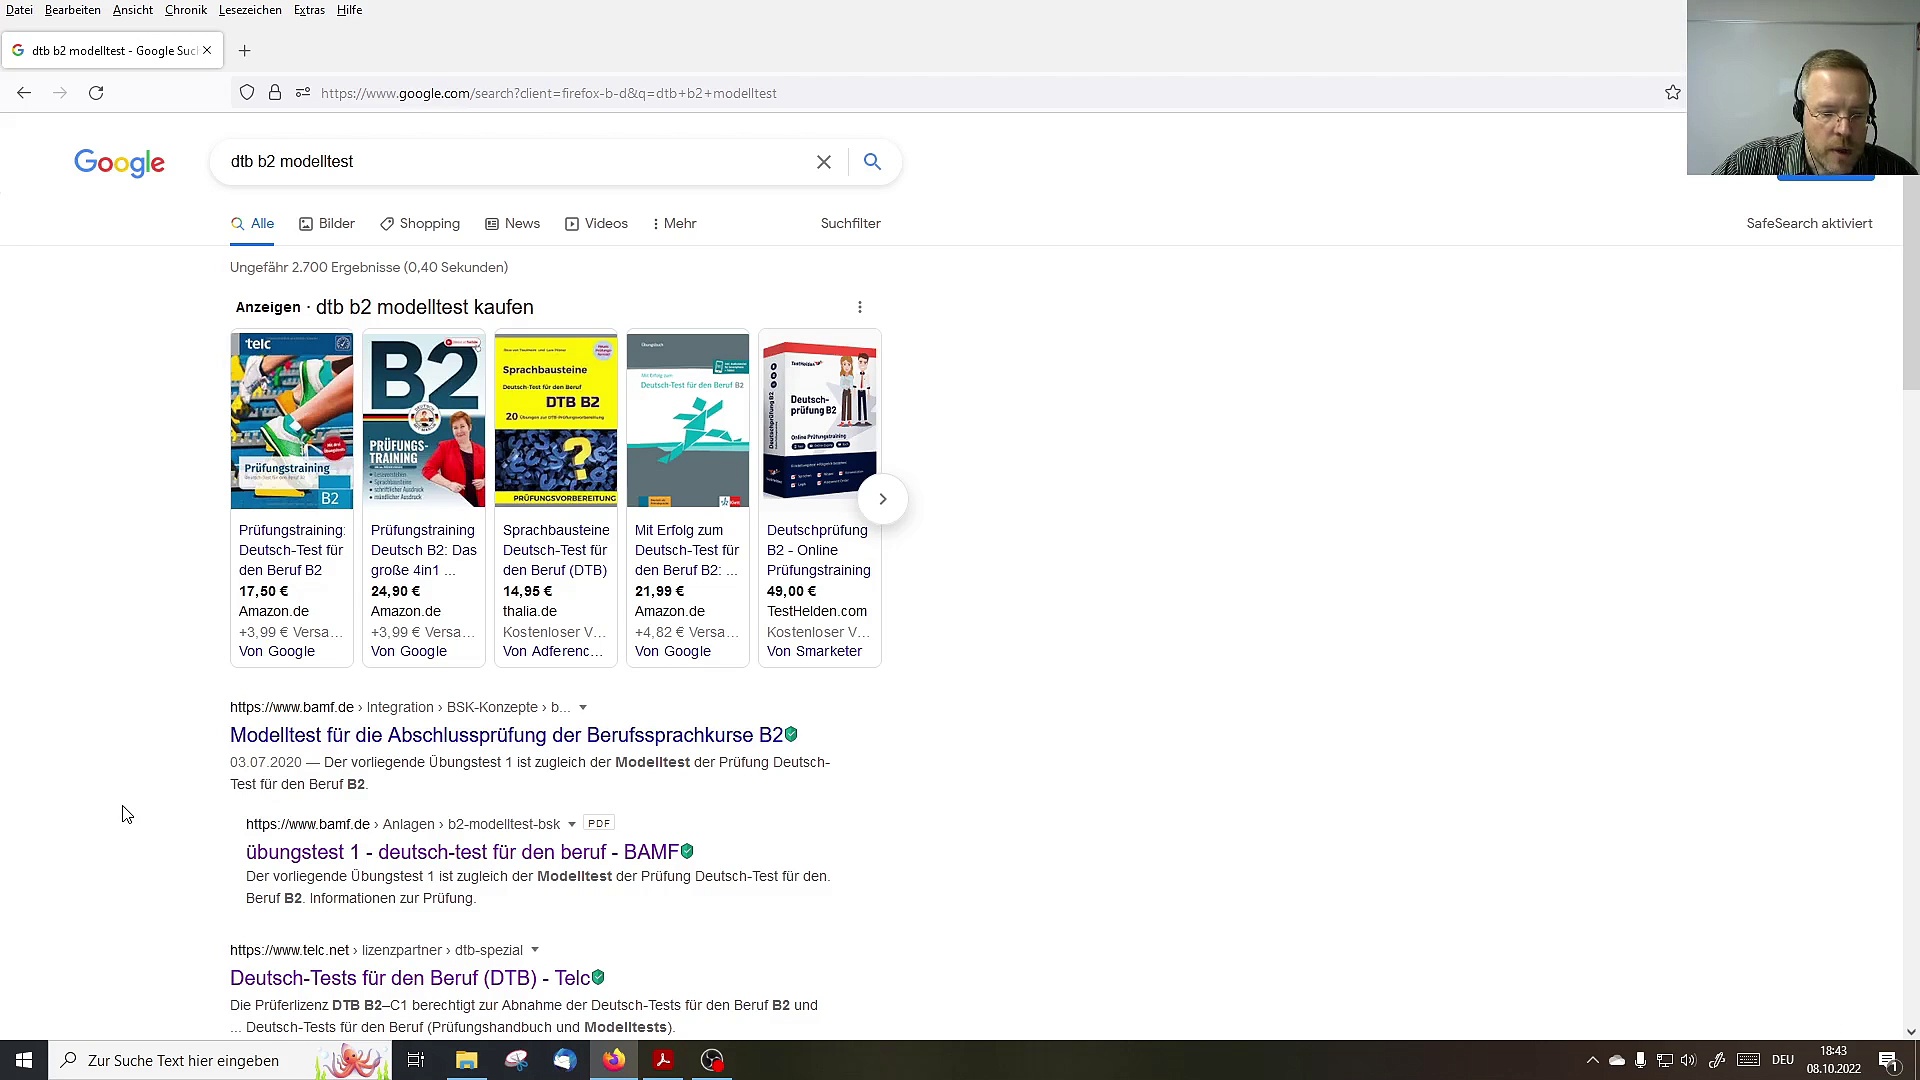Viewport: 1920px width, 1080px height.
Task: Click the blue magnifier search icon
Action: (872, 162)
